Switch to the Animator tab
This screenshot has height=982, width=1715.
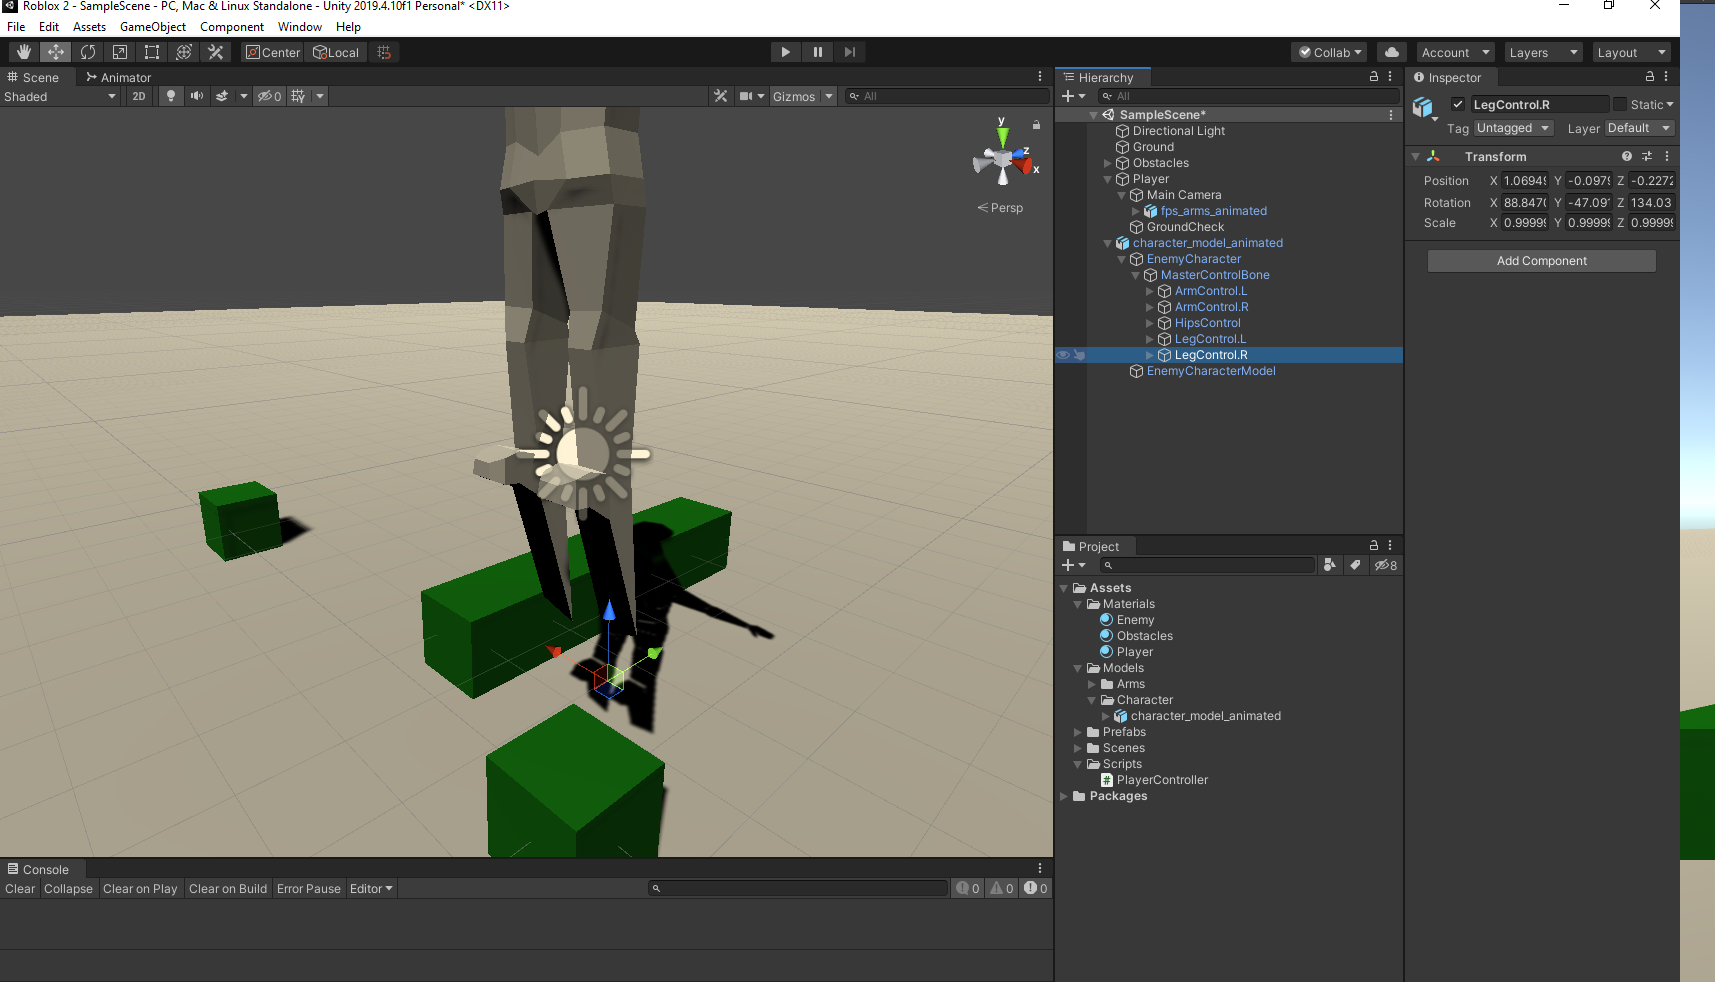(x=118, y=77)
